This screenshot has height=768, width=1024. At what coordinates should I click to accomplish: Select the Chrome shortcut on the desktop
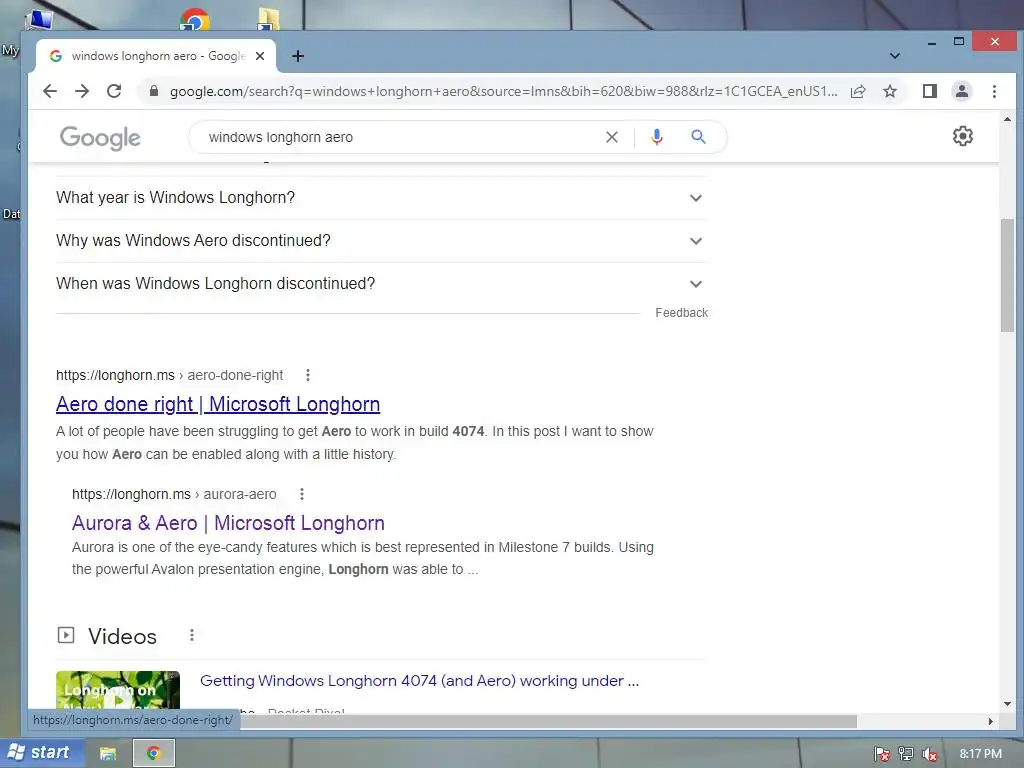point(195,20)
